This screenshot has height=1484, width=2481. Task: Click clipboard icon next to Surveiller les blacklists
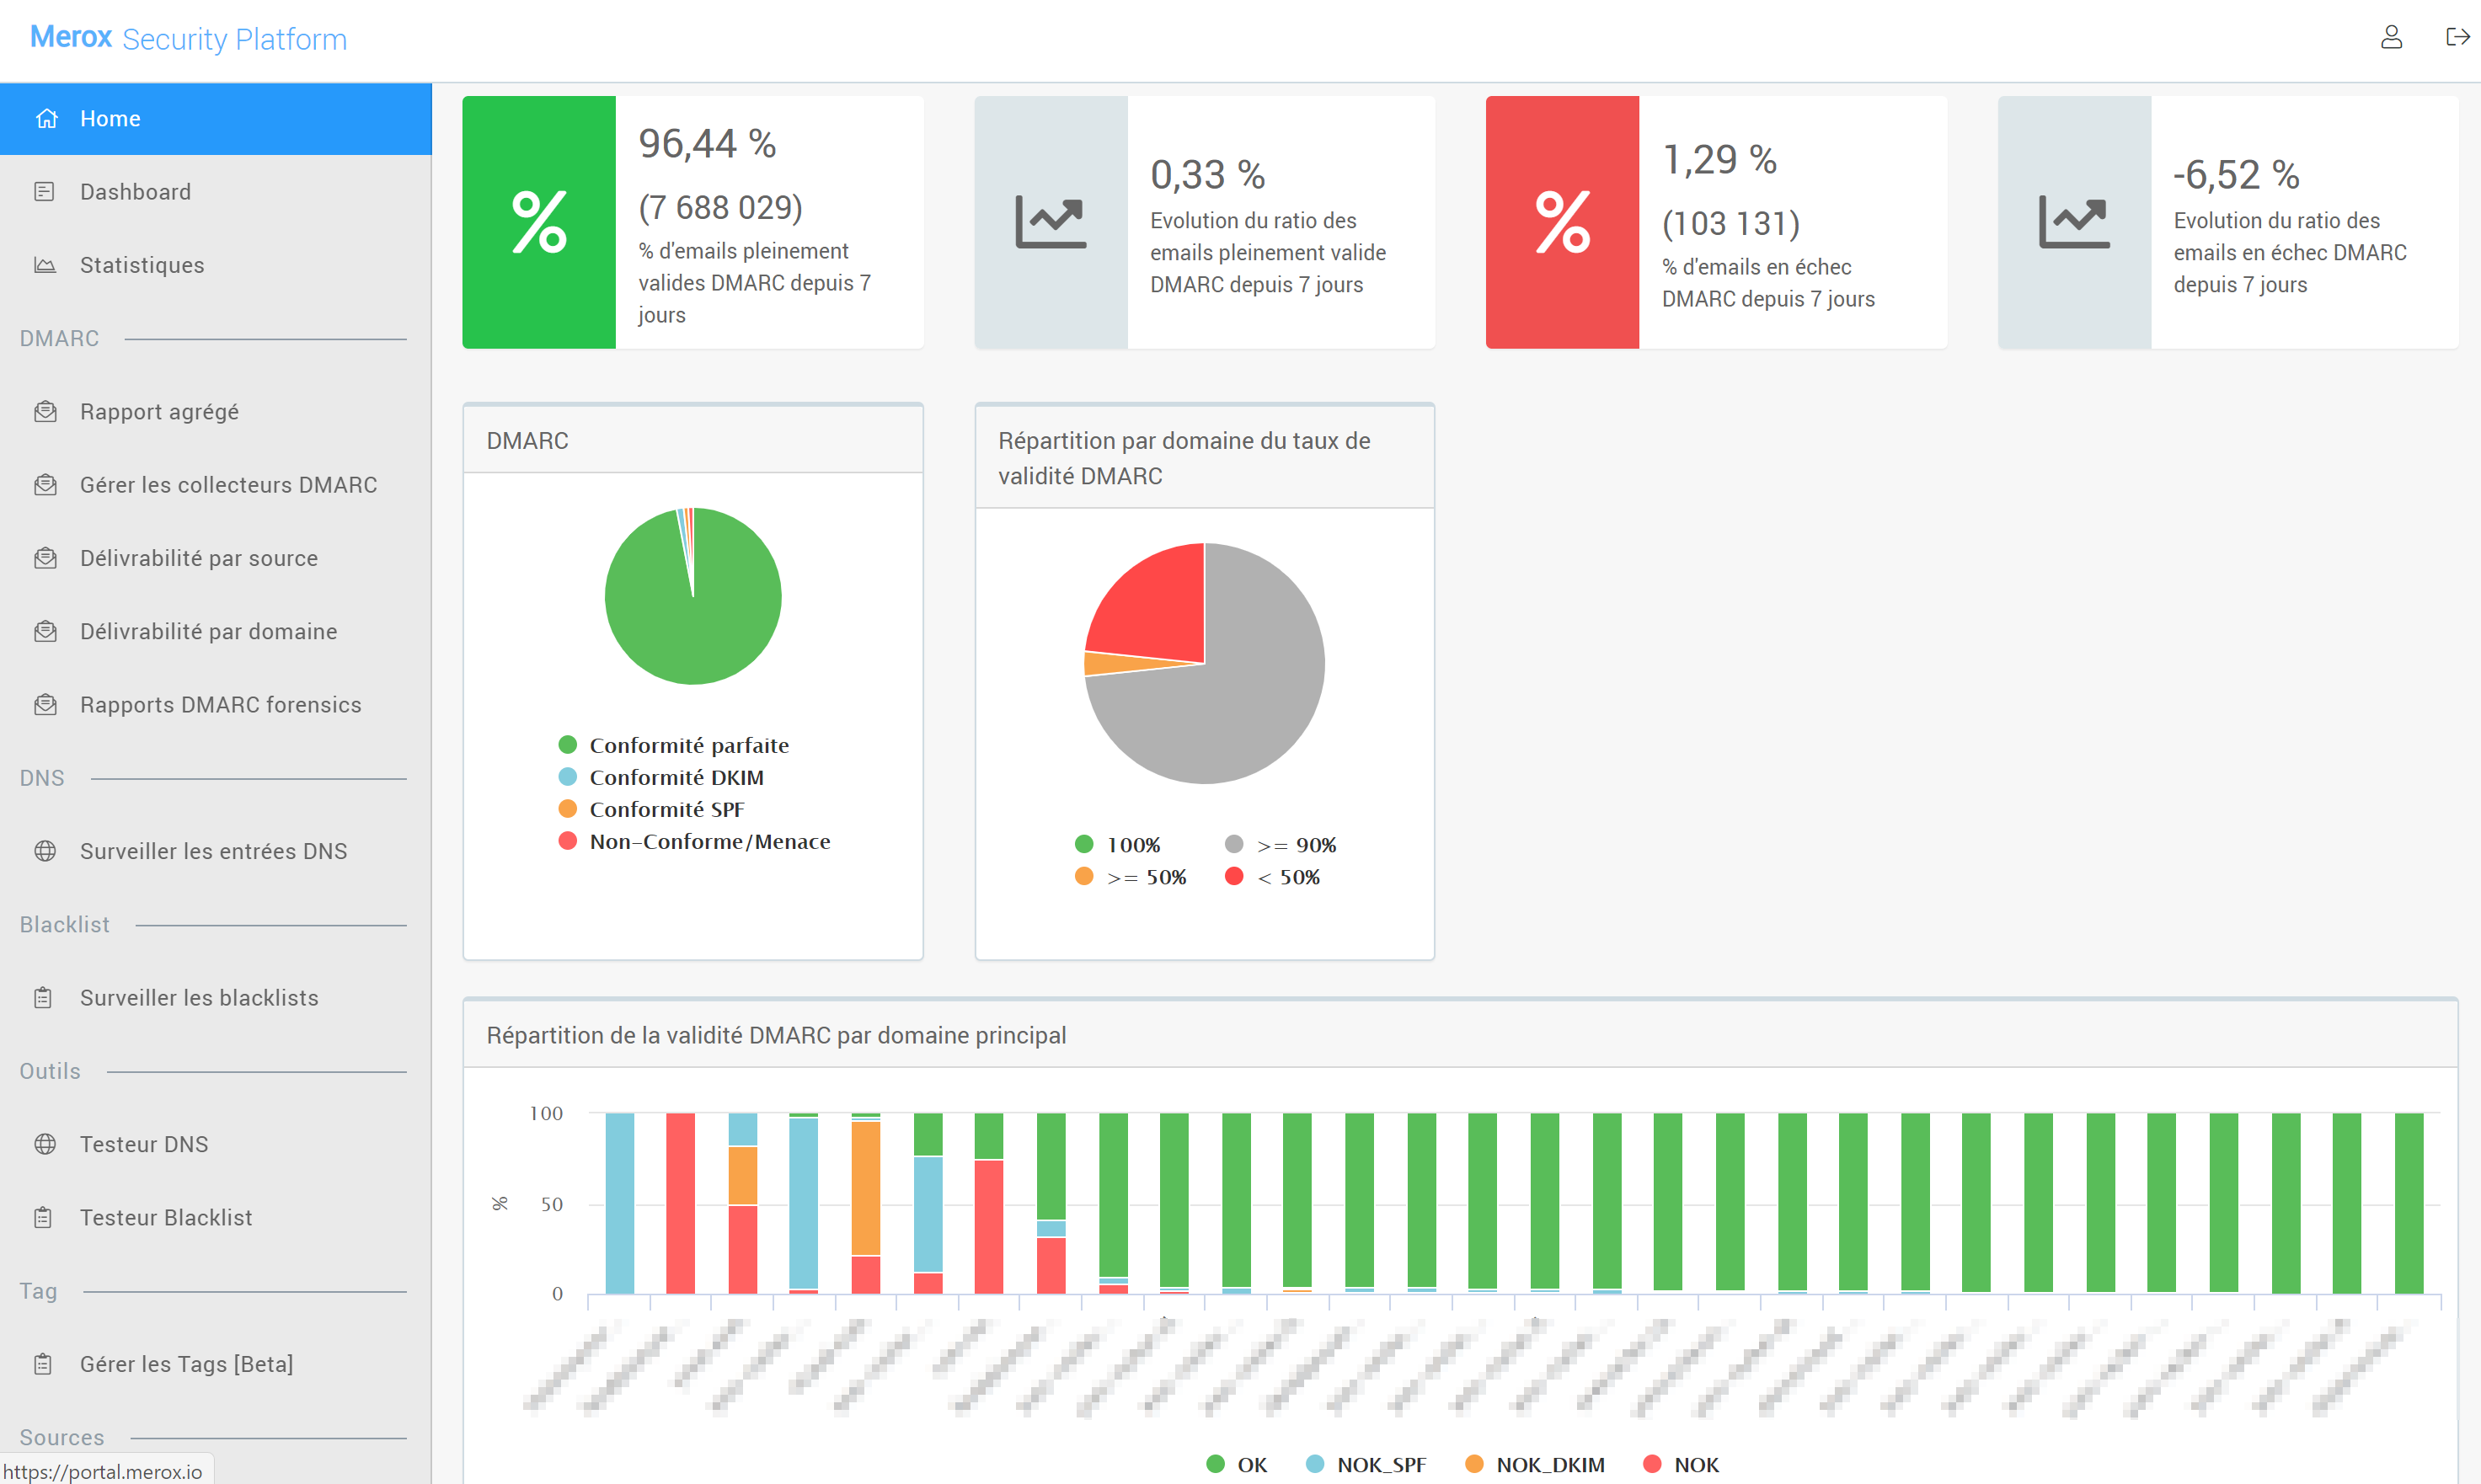click(44, 998)
